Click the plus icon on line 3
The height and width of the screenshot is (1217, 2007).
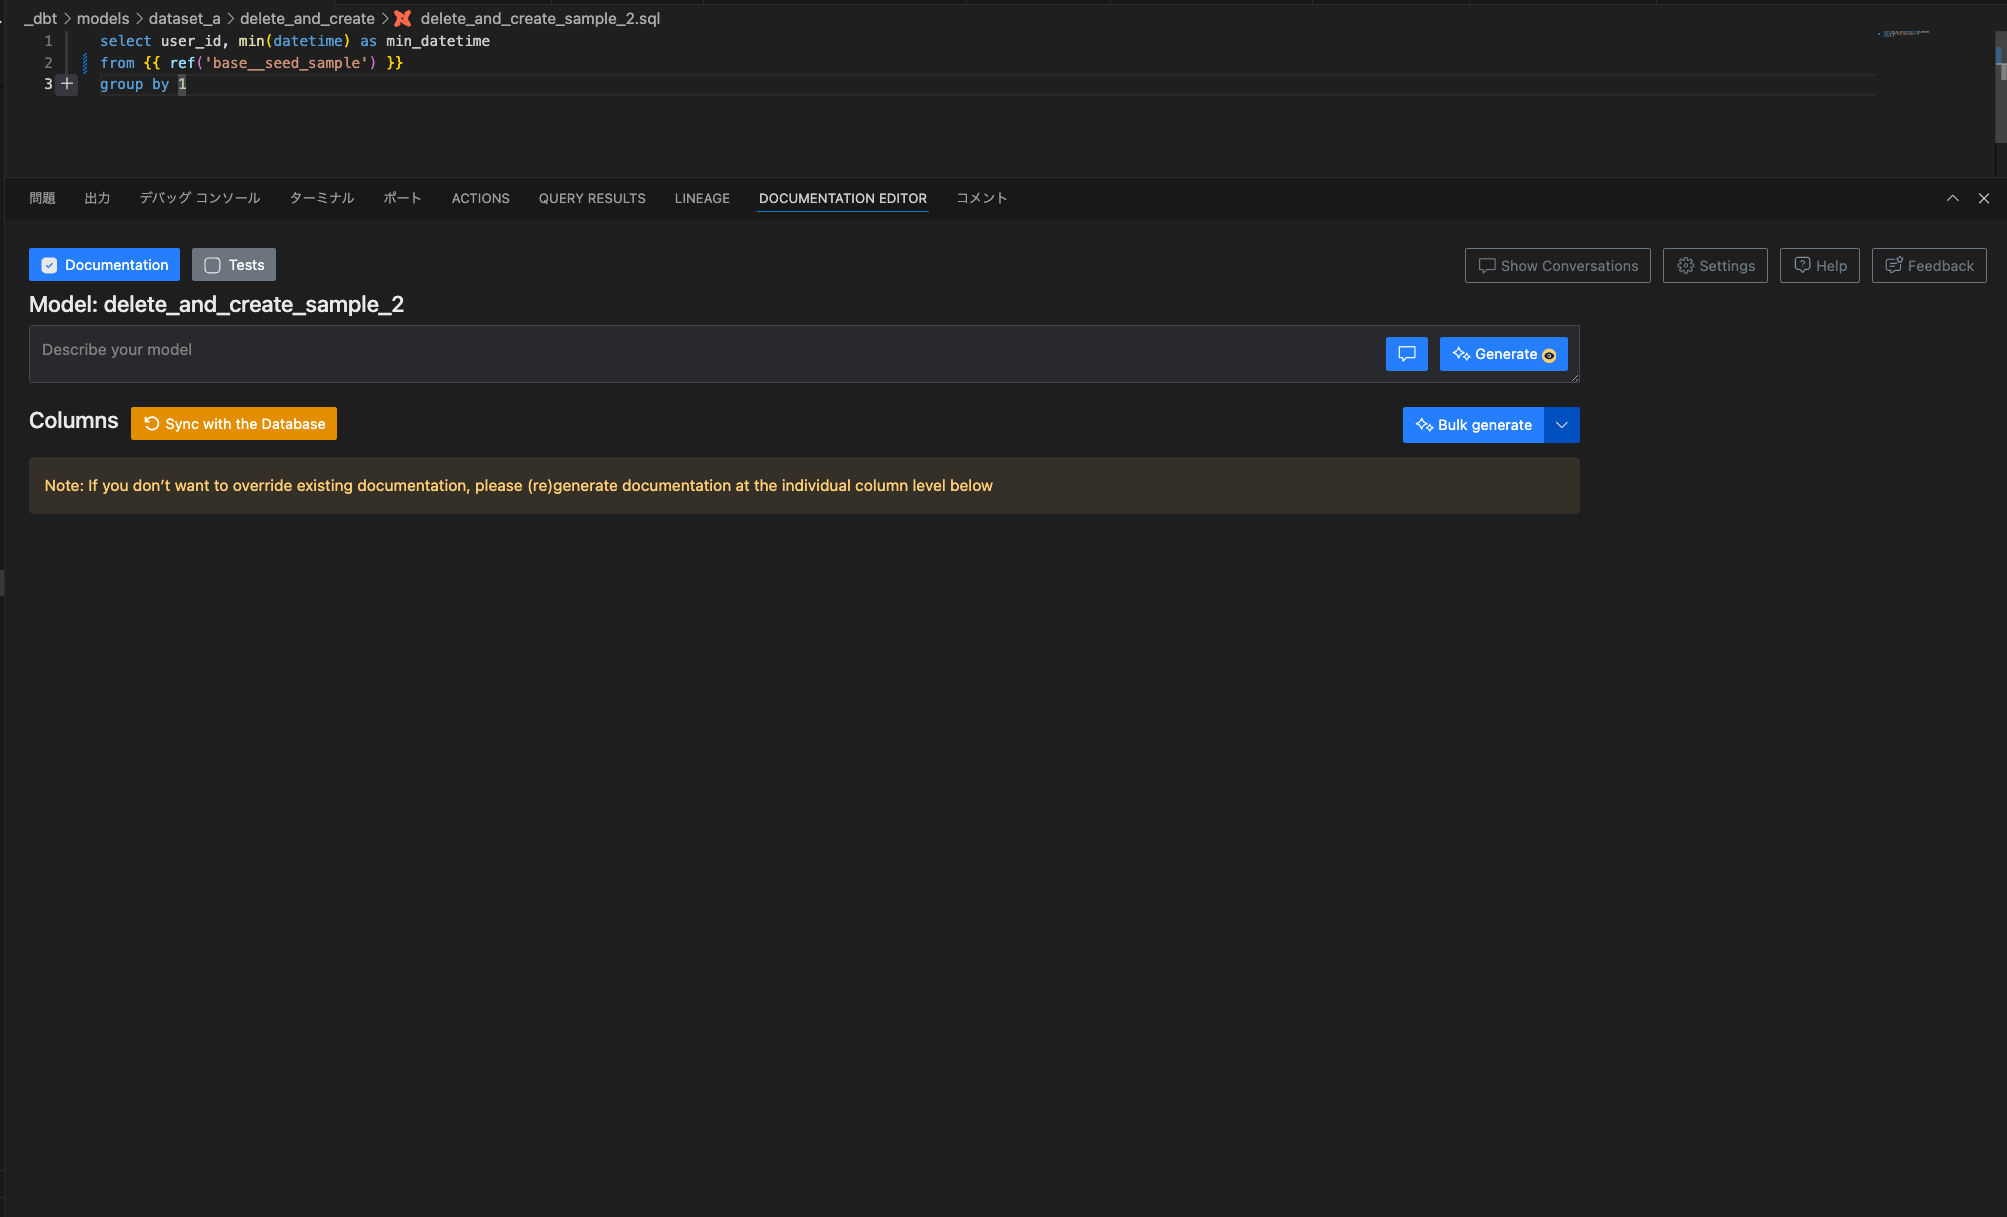pyautogui.click(x=67, y=84)
